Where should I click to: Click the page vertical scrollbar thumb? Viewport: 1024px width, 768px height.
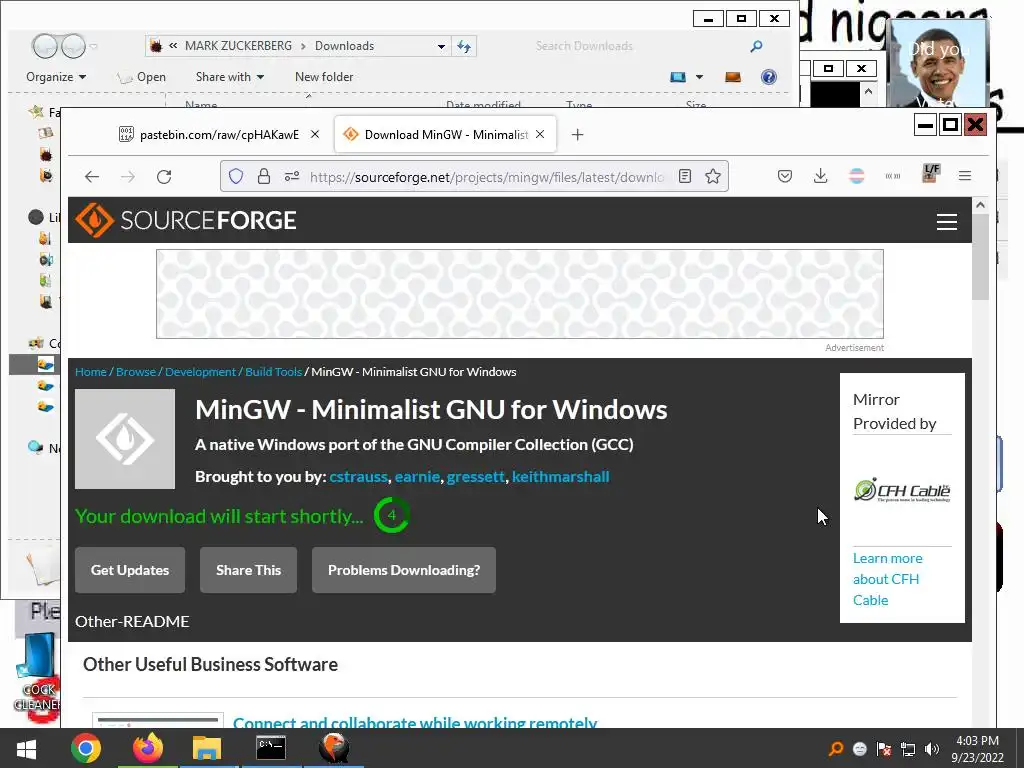980,257
